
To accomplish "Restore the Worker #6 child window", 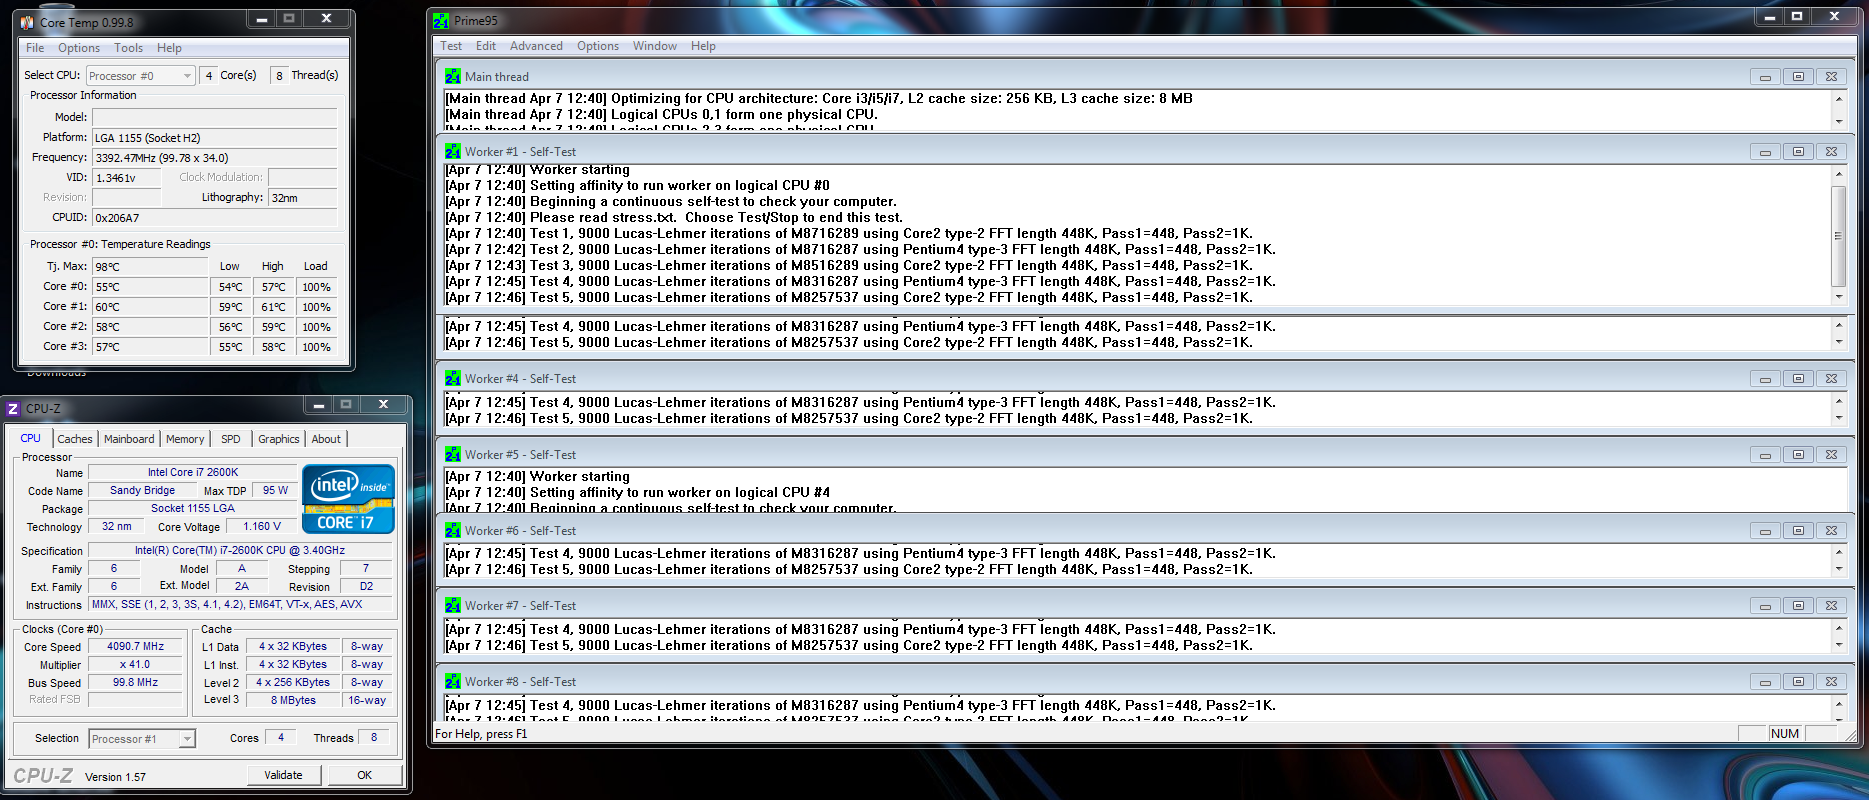I will click(1798, 531).
